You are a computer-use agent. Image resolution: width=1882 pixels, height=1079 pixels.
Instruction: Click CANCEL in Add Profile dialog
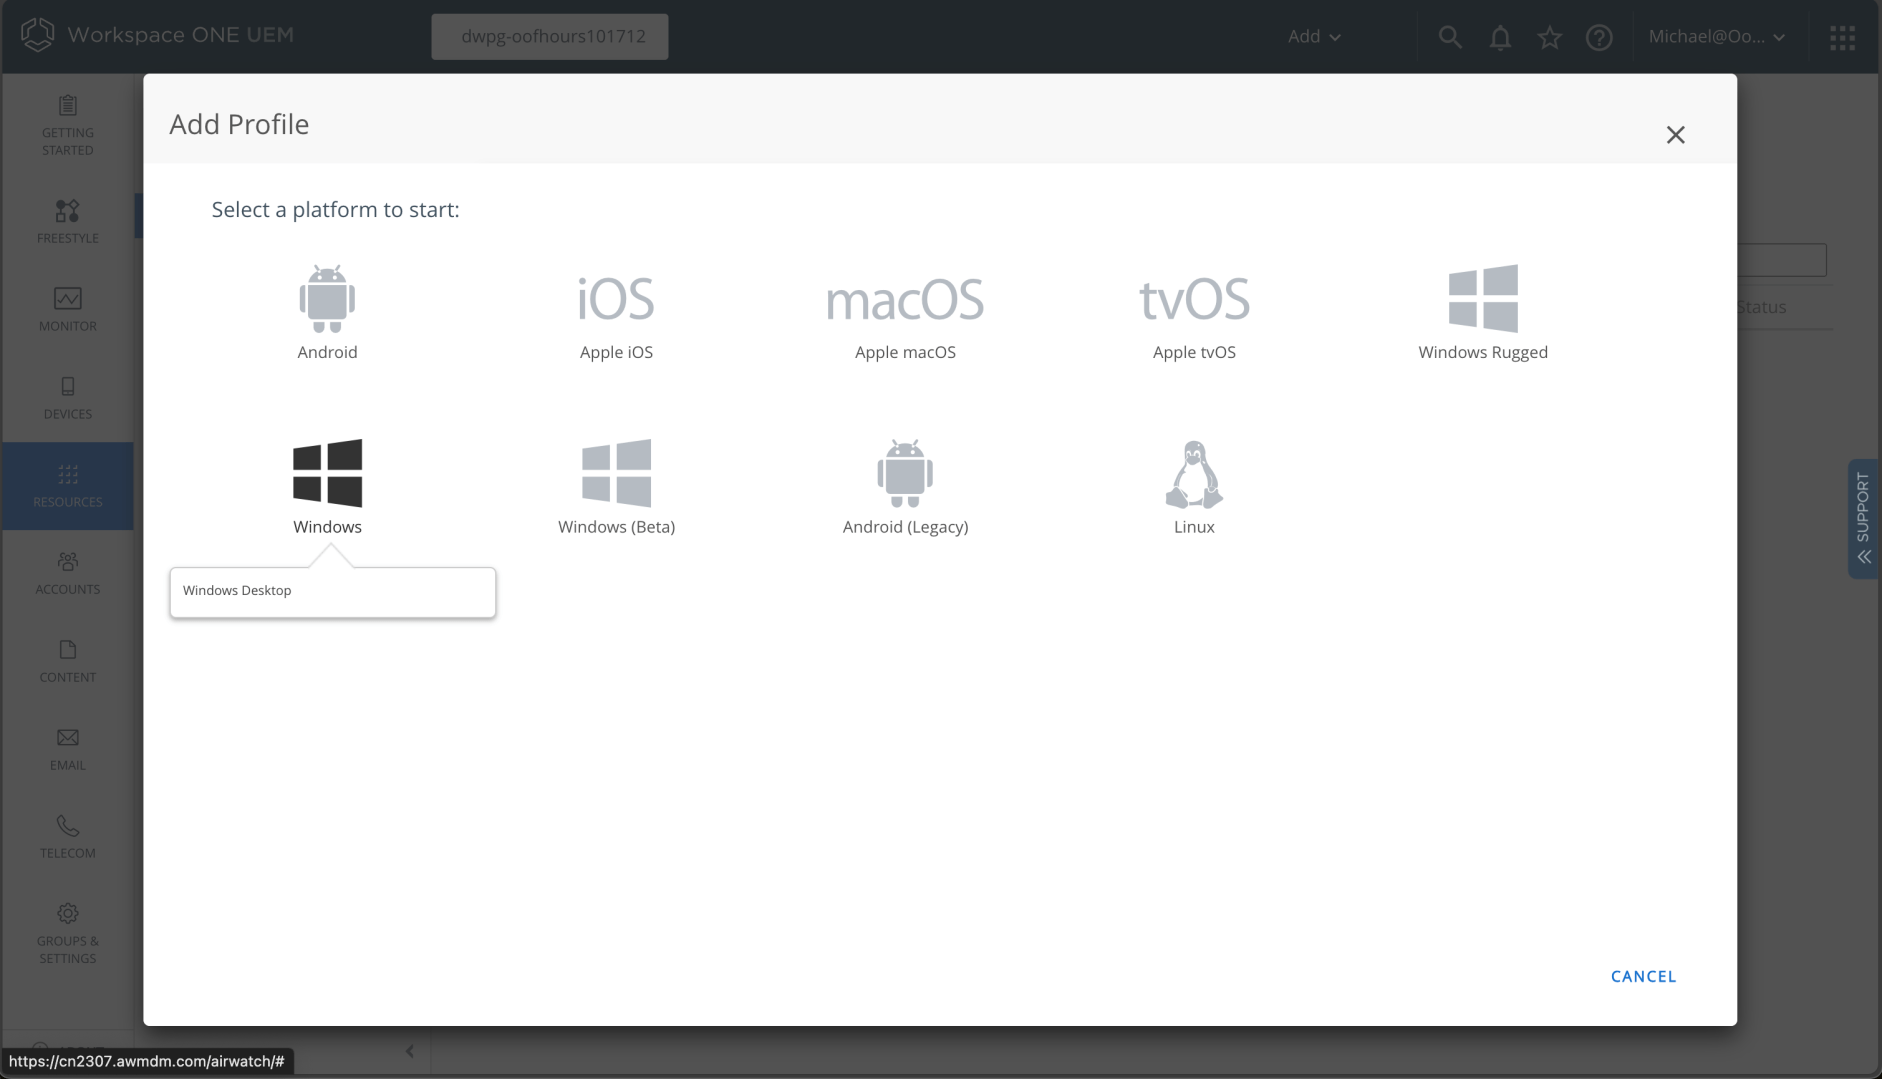pyautogui.click(x=1643, y=976)
